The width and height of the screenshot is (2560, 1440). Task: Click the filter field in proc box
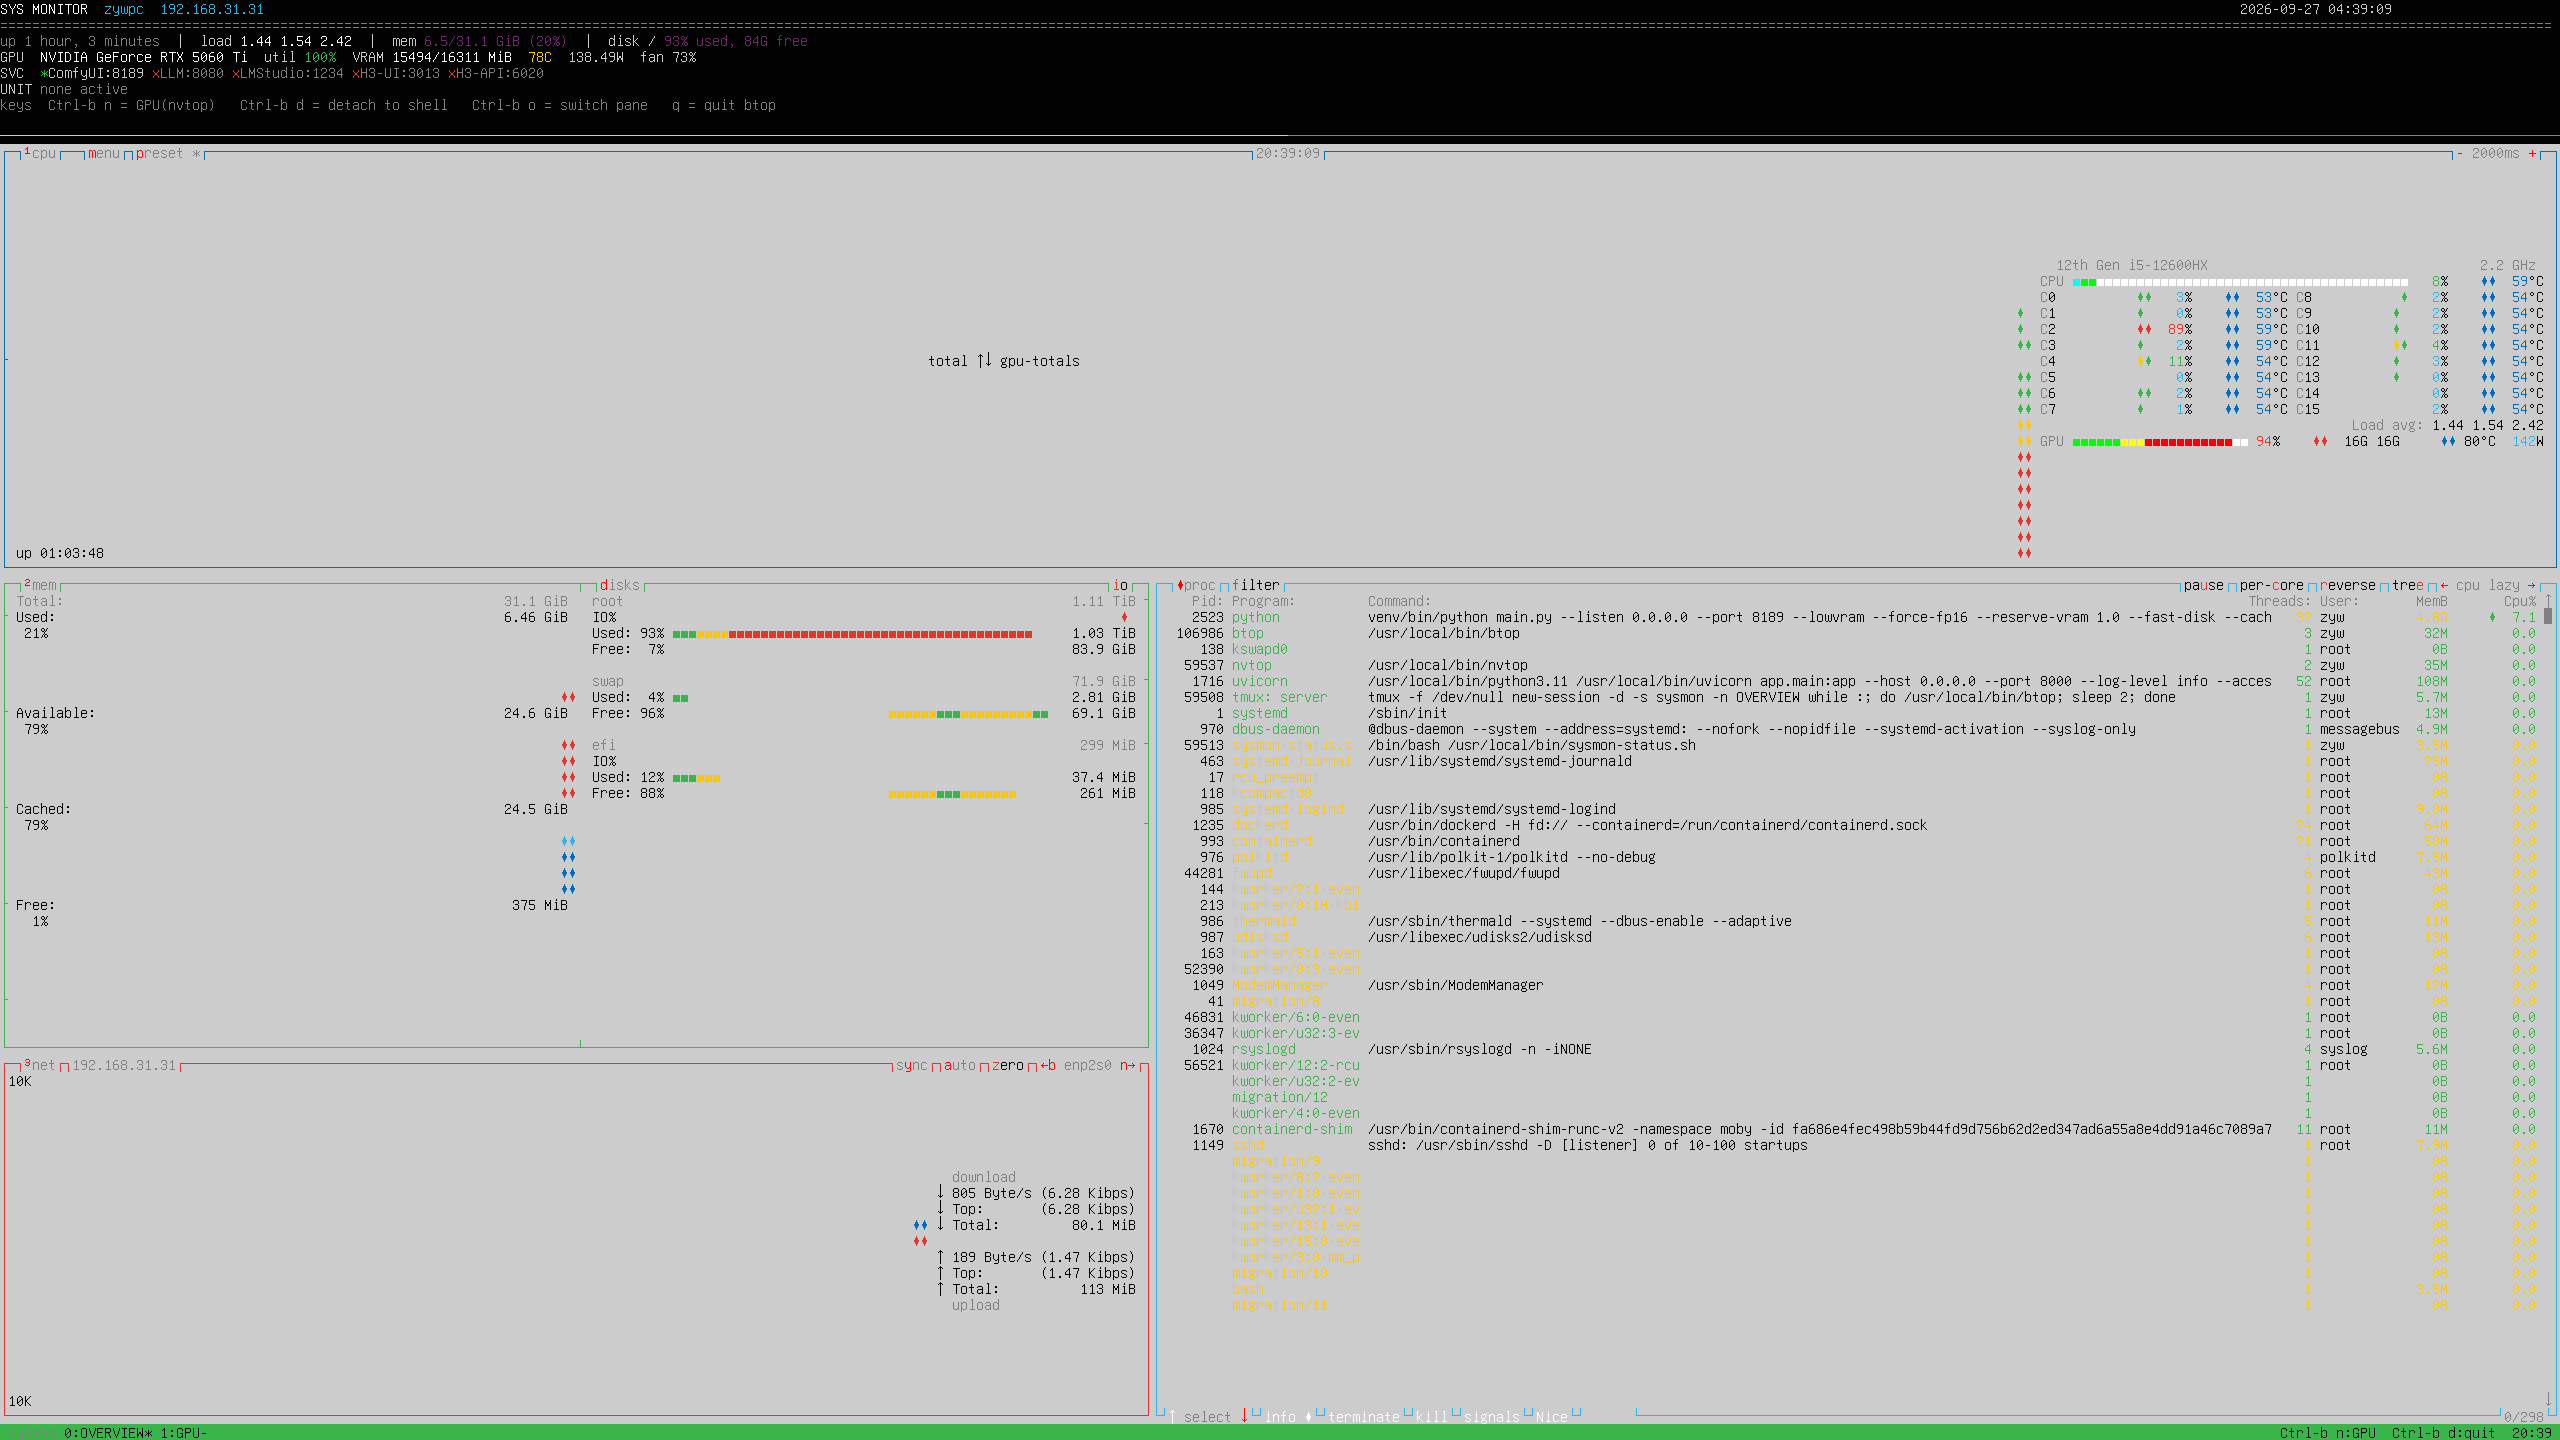pyautogui.click(x=1256, y=585)
